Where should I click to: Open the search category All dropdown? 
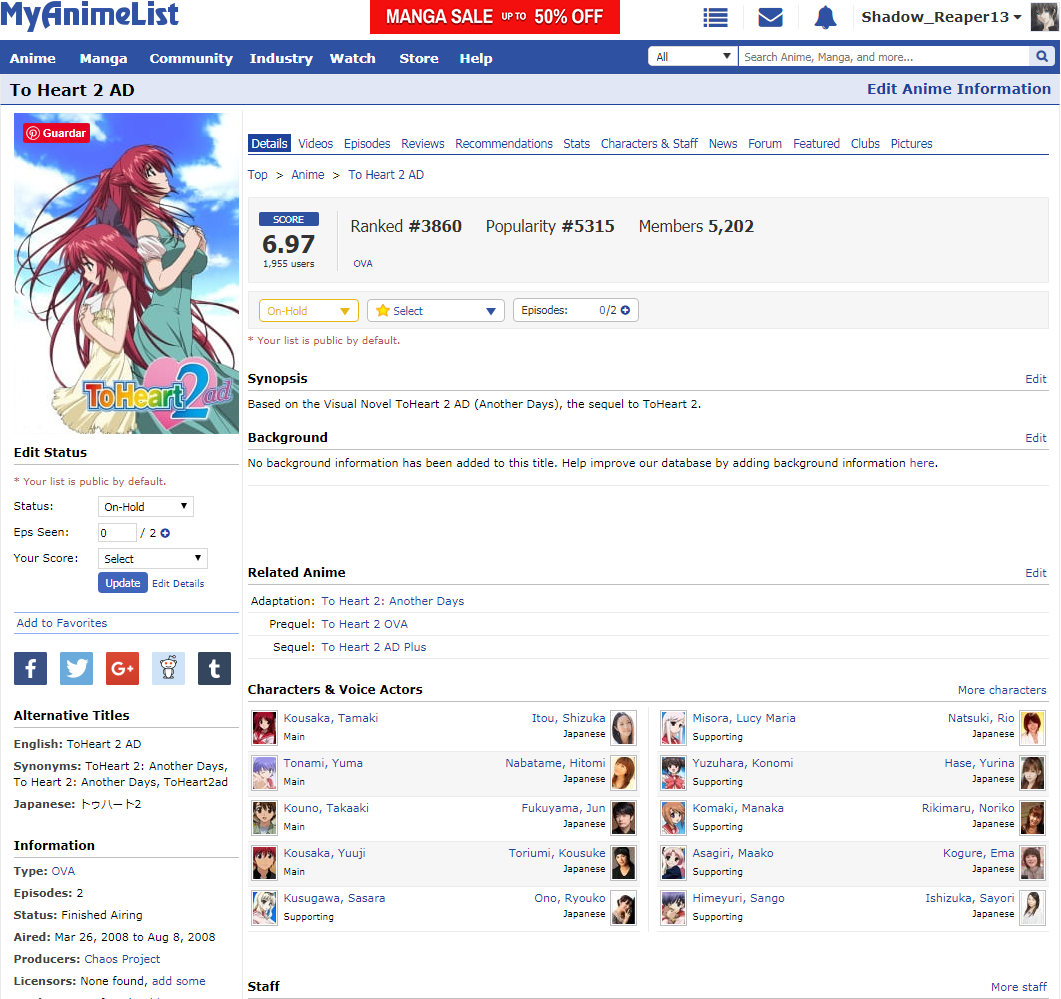pyautogui.click(x=693, y=57)
